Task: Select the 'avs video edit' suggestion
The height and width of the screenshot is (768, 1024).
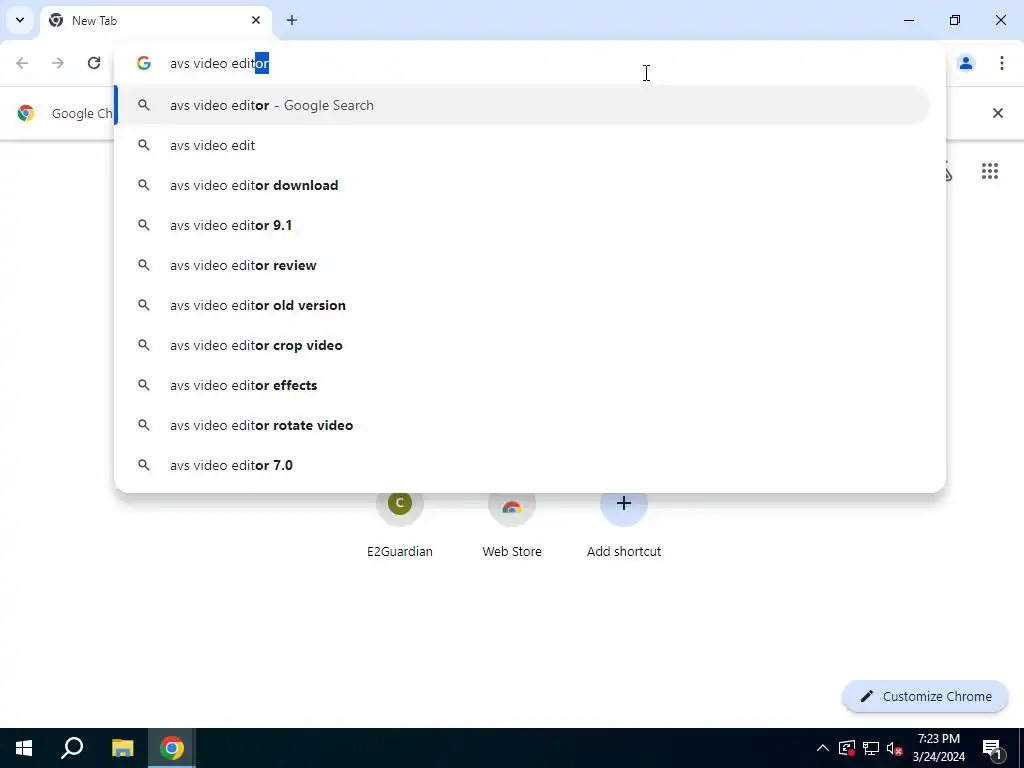Action: pyautogui.click(x=522, y=145)
